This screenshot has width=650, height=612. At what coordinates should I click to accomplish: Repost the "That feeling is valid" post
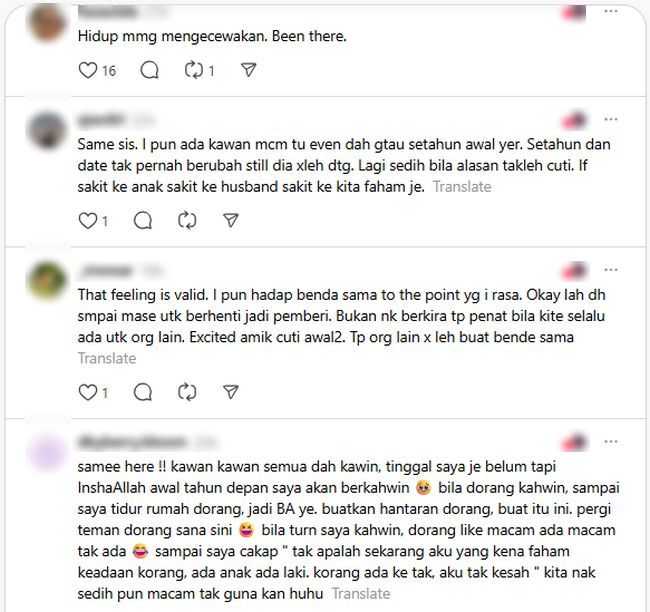point(187,392)
